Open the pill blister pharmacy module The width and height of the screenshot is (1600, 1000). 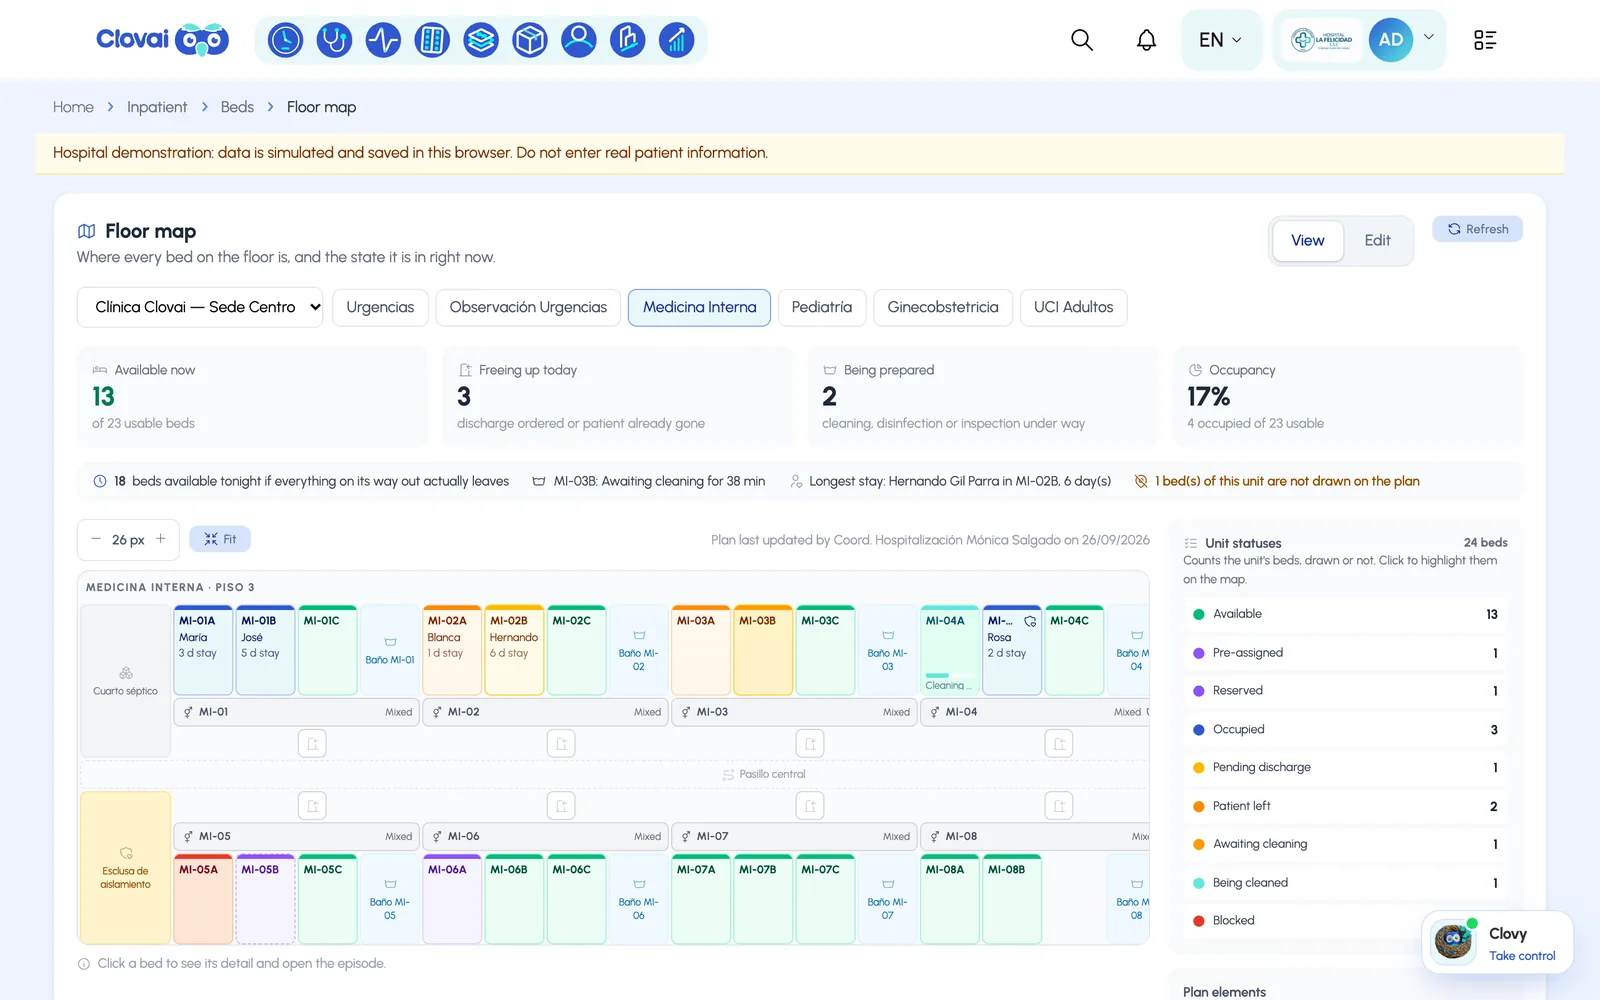coord(432,40)
